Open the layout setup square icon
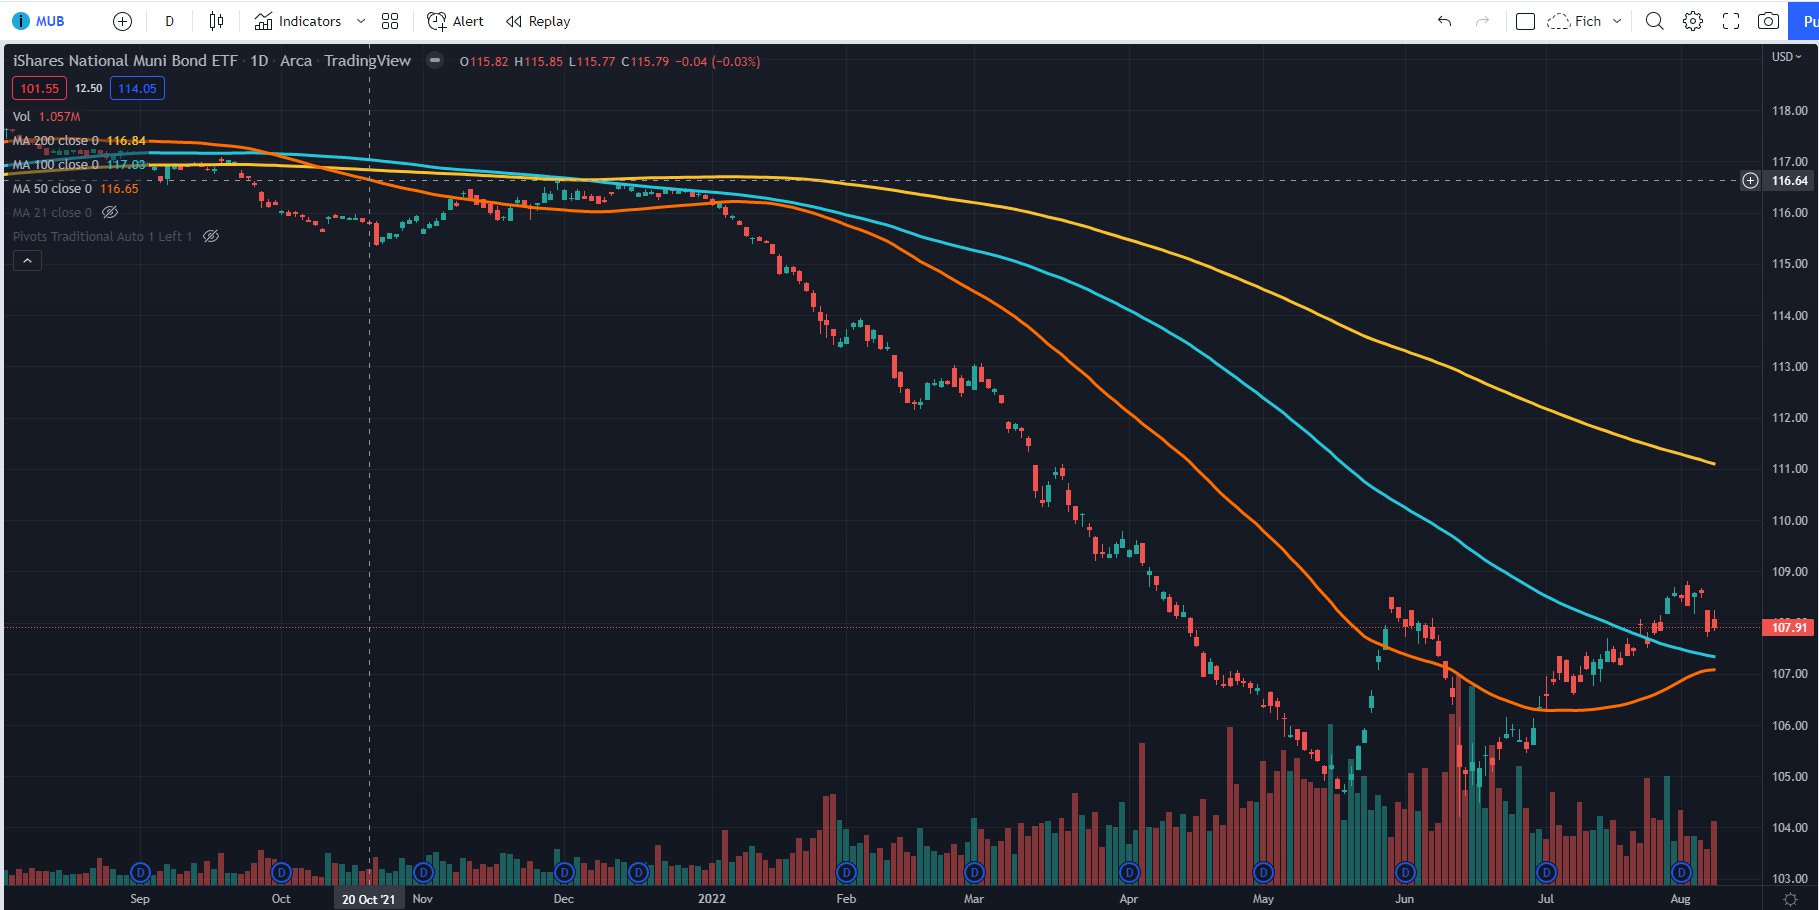1819x910 pixels. tap(1525, 21)
